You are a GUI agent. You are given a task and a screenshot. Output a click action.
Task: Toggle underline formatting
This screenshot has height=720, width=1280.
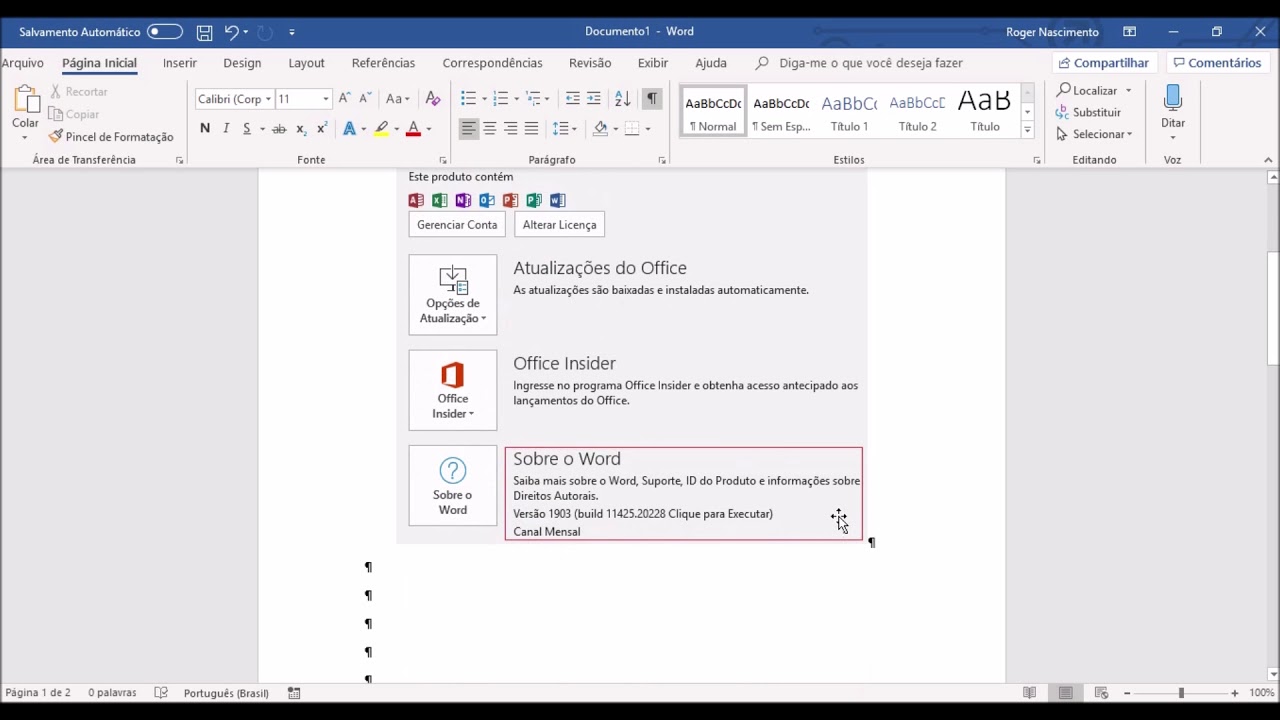click(247, 128)
